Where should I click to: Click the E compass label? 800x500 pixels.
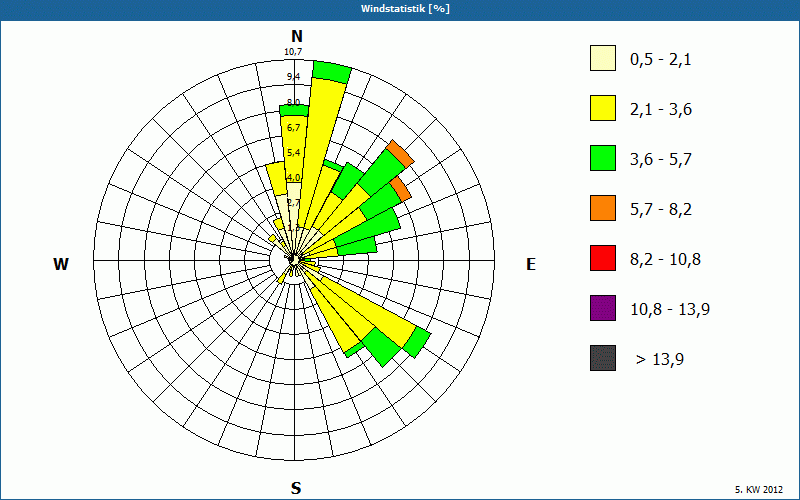pos(531,264)
